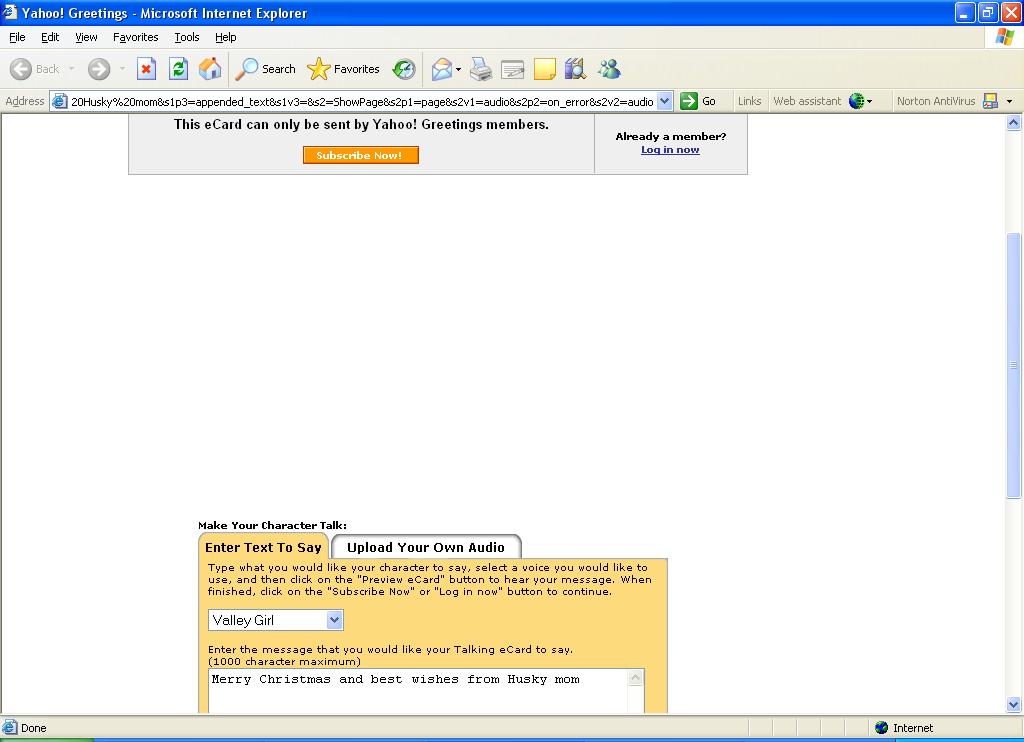Click the Web assistant globe icon
The image size is (1024, 742).
pos(856,101)
